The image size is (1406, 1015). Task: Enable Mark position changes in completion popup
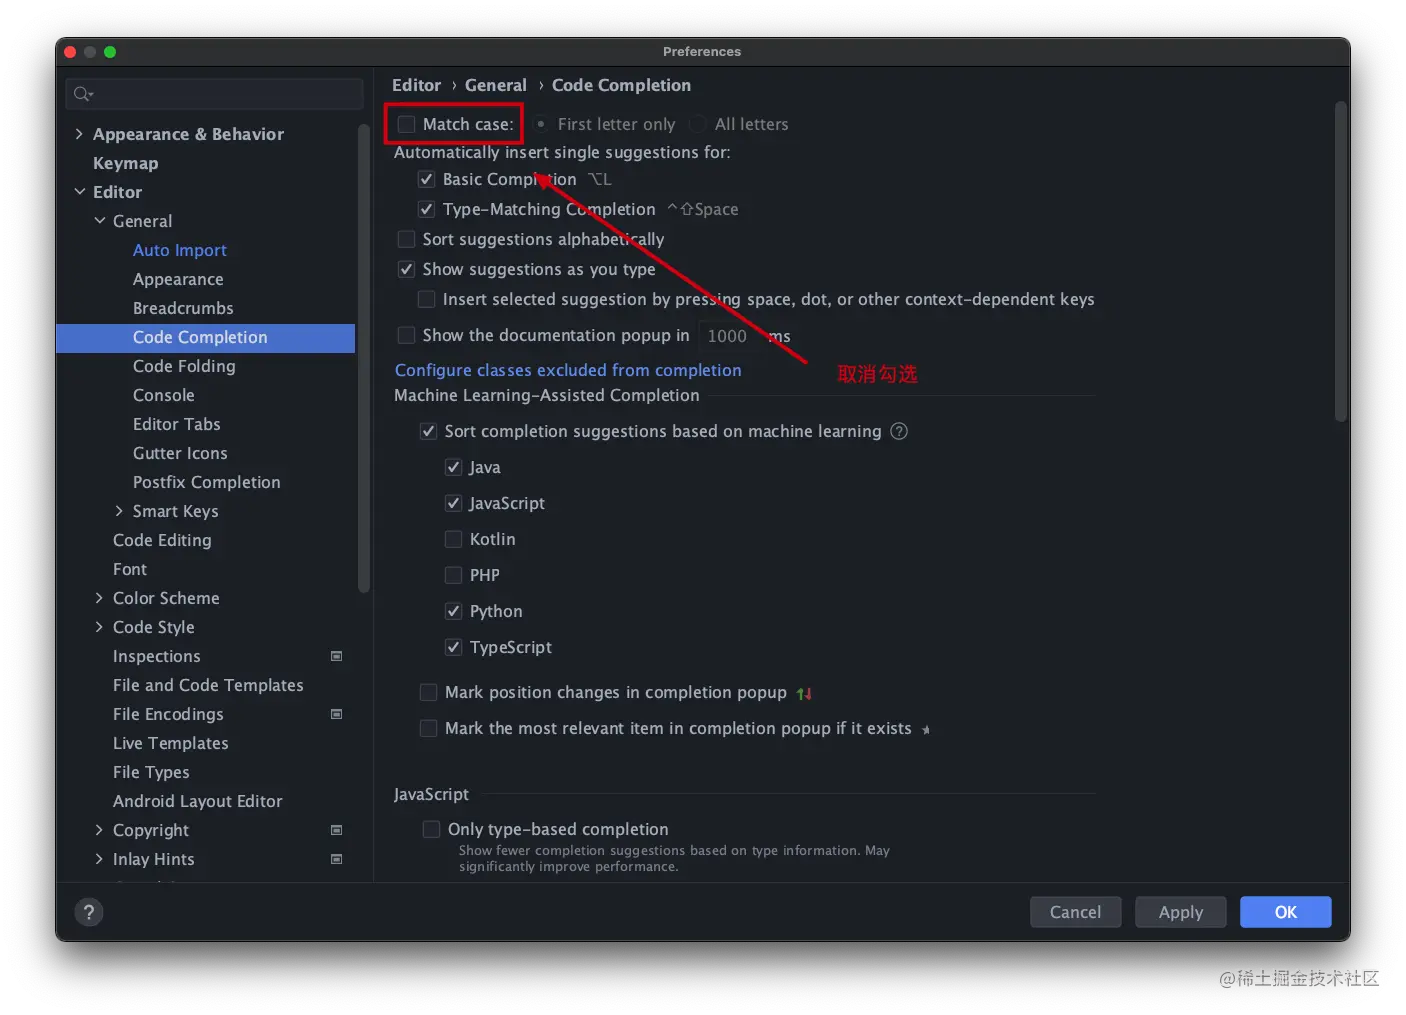coord(428,692)
